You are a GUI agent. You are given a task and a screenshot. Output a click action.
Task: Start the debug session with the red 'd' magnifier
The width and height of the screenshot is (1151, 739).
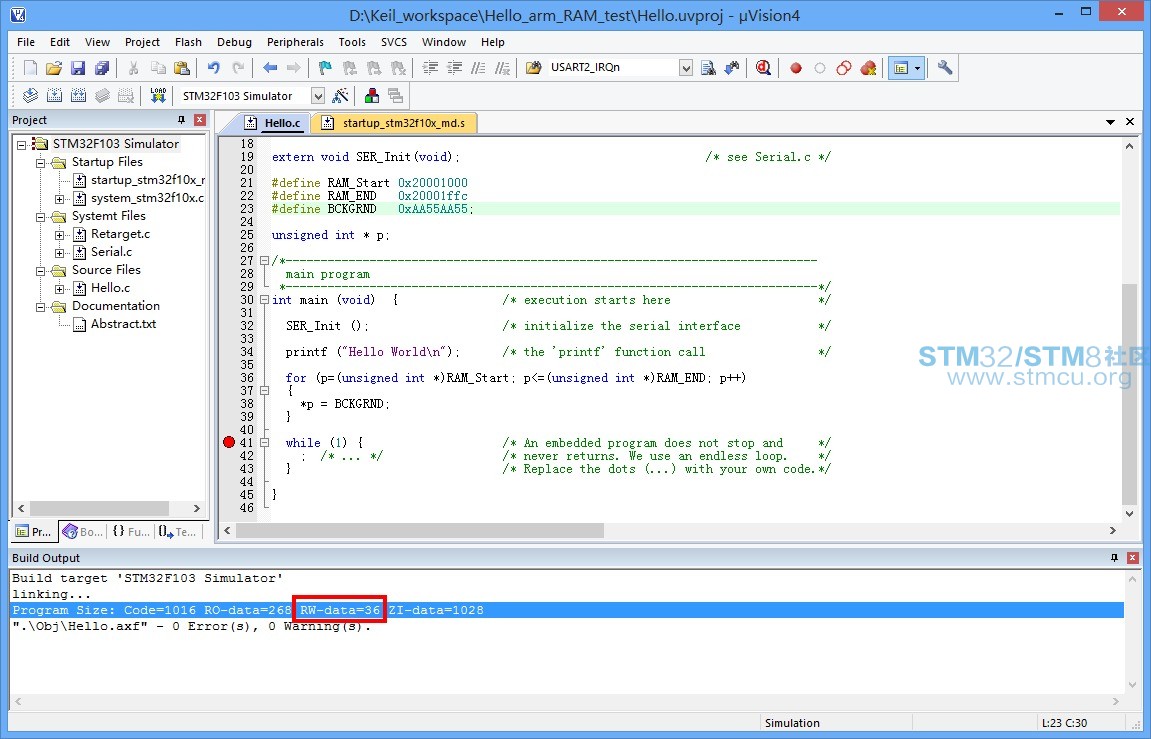click(763, 68)
